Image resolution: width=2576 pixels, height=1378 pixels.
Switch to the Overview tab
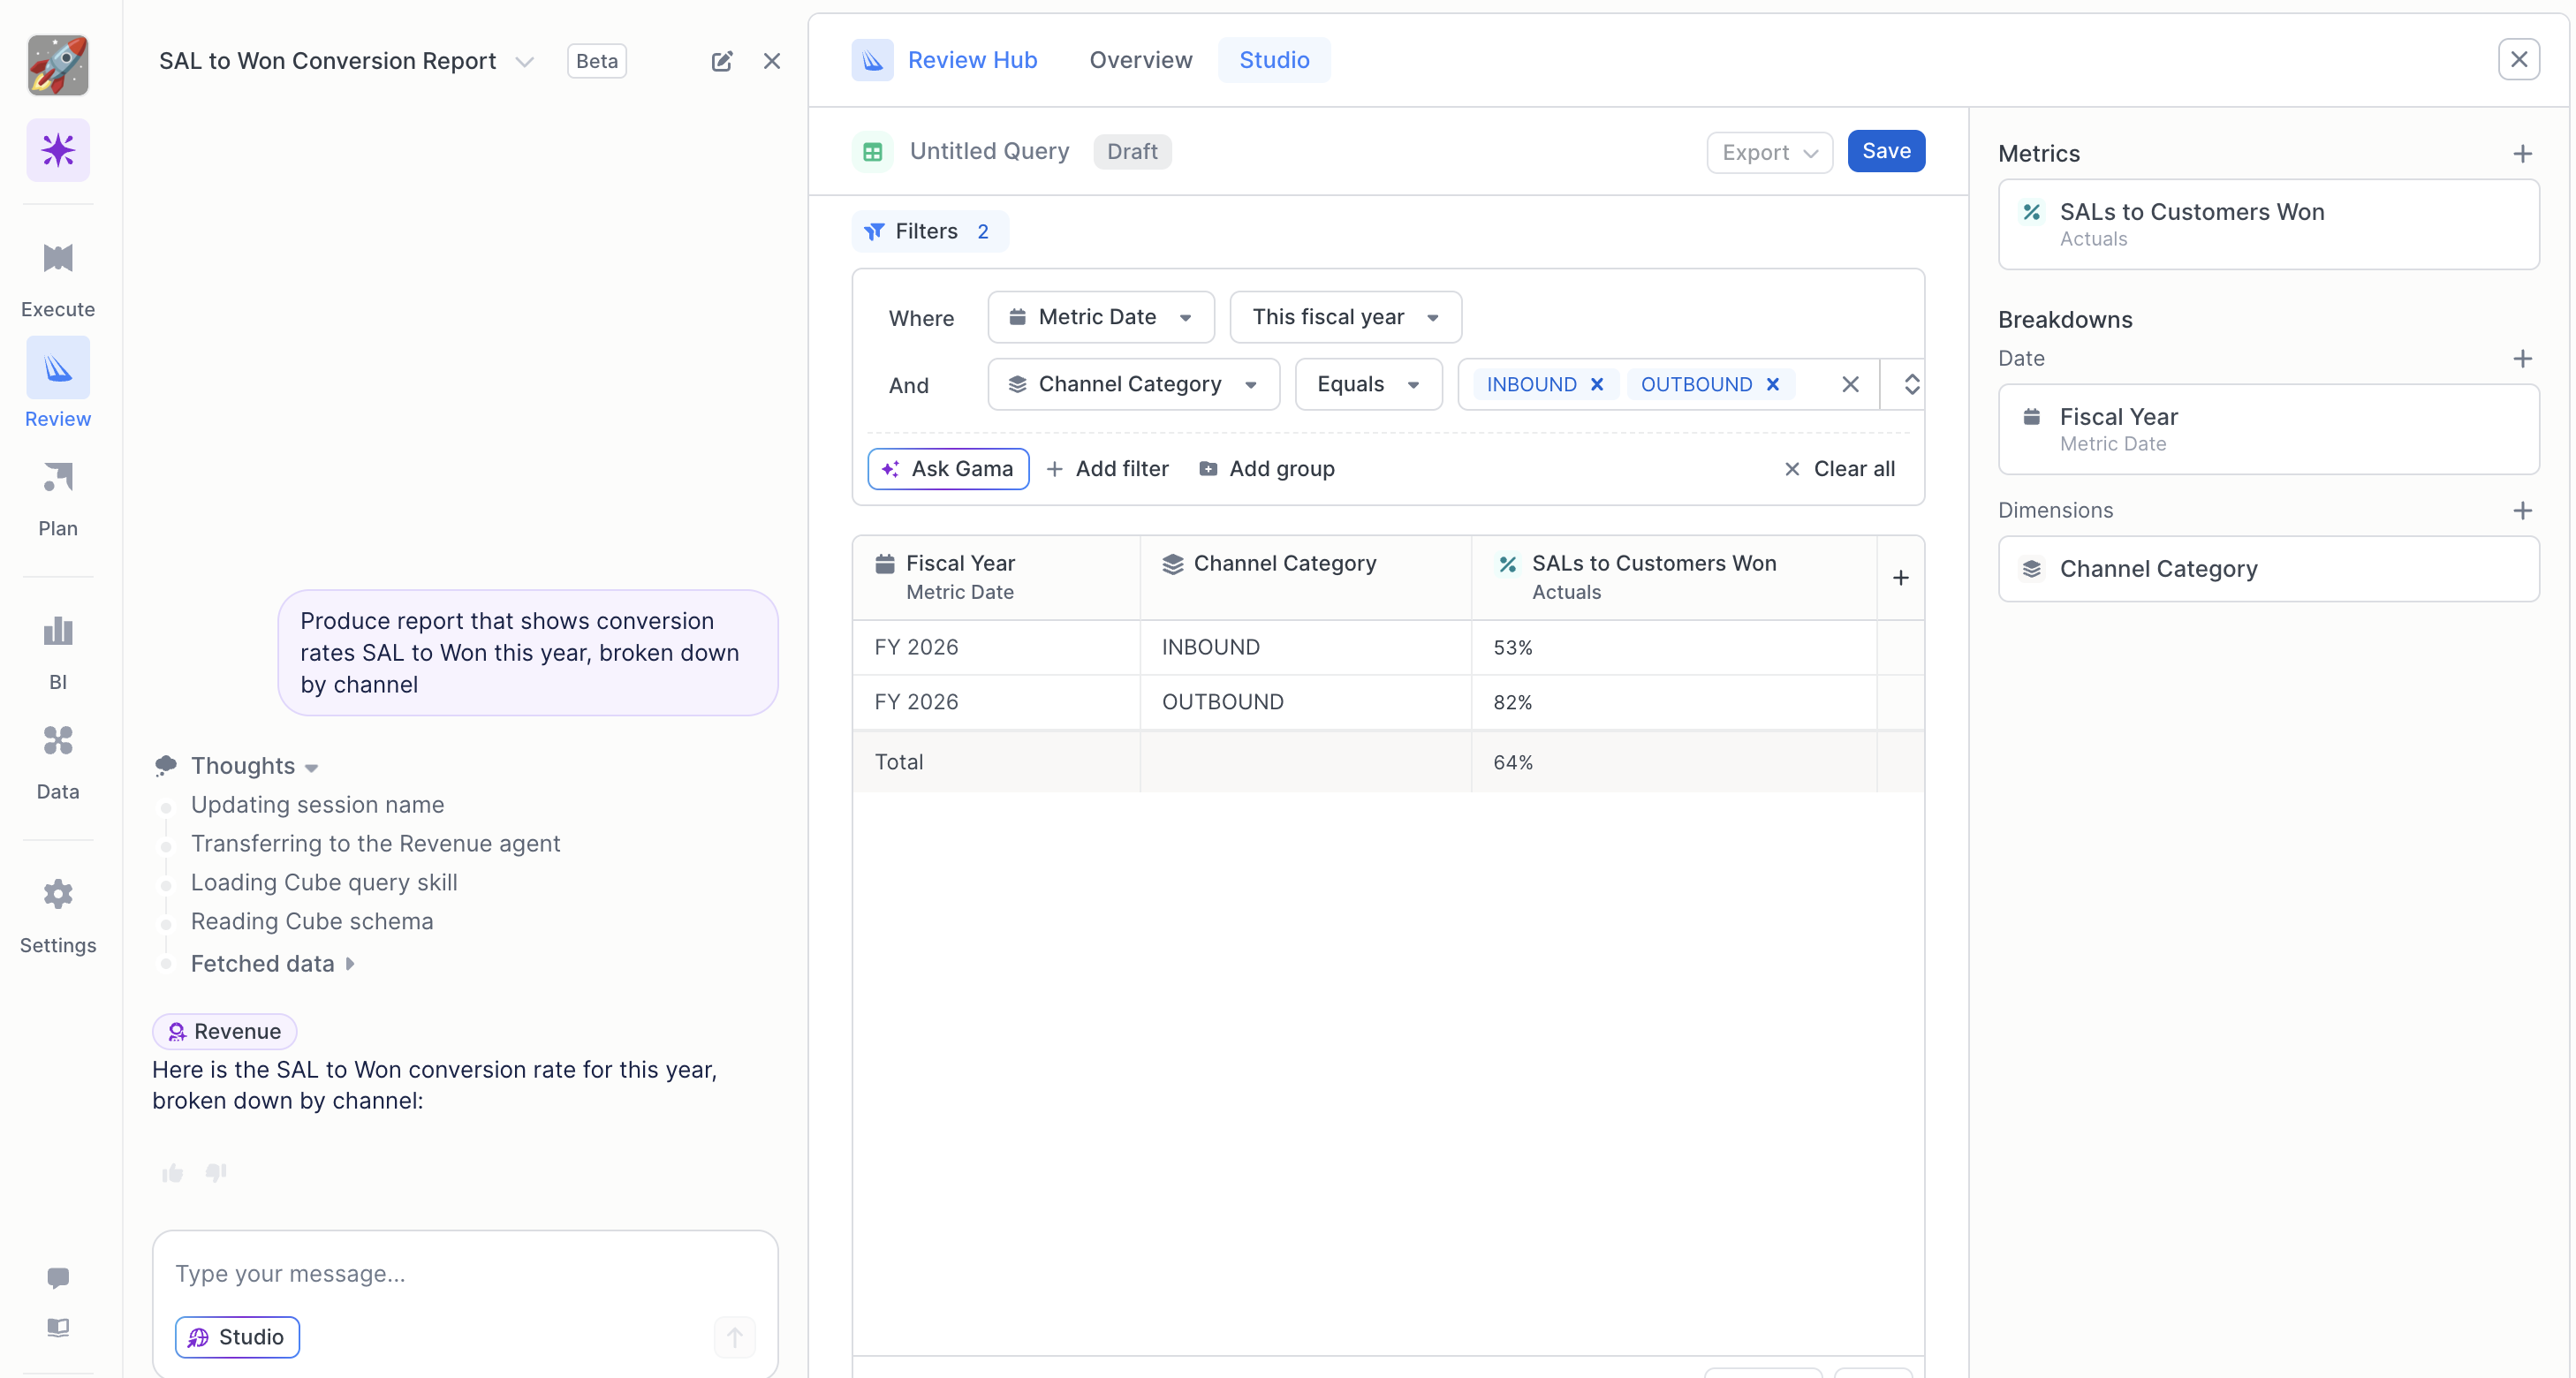click(x=1141, y=60)
